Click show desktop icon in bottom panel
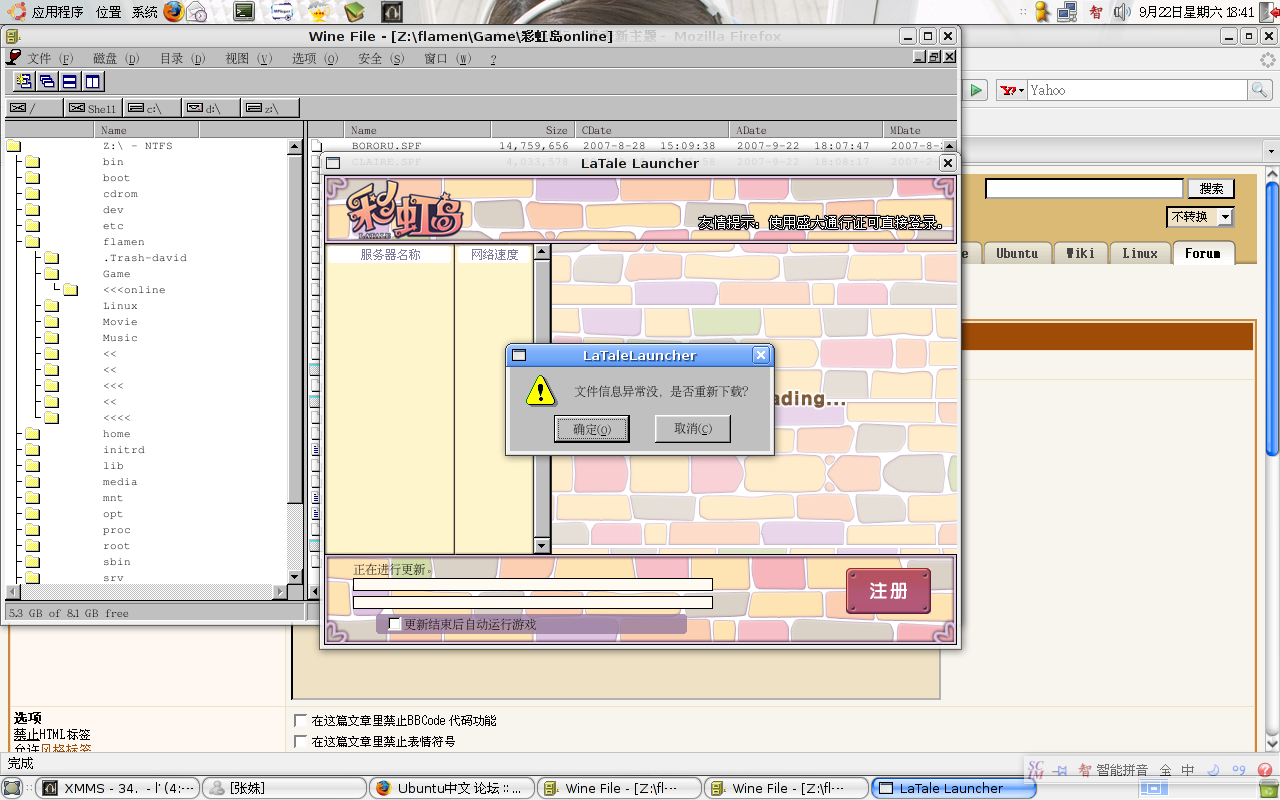The image size is (1280, 800). [12, 788]
